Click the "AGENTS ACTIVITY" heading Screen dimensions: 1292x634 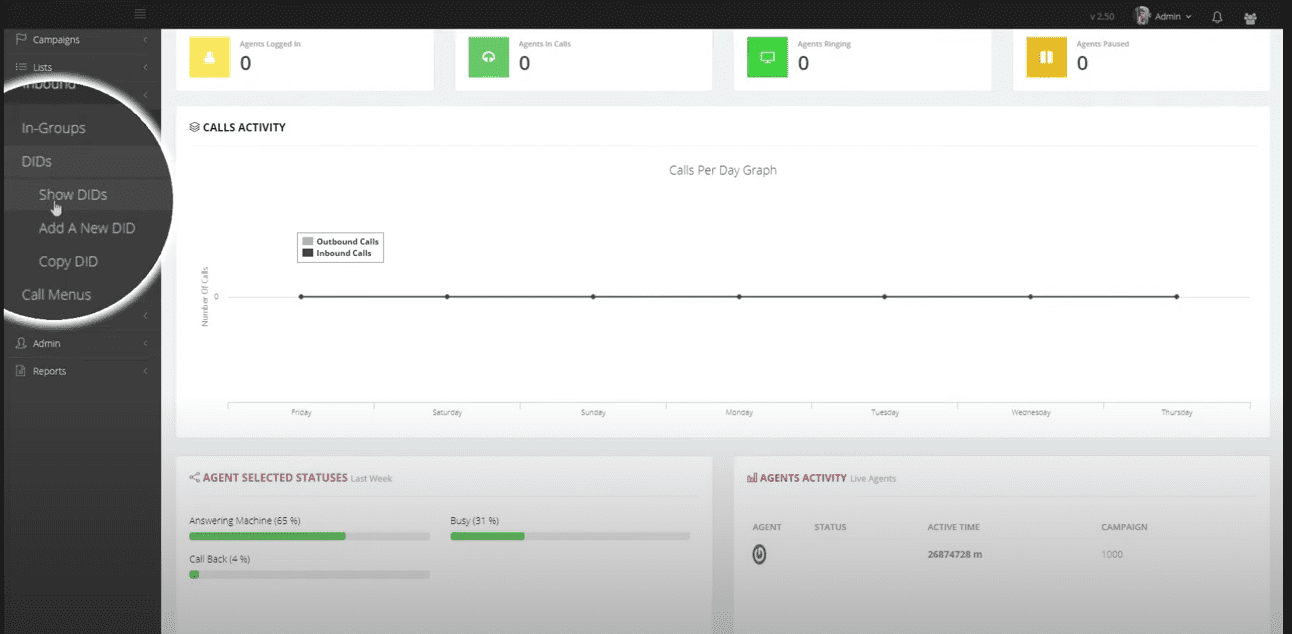click(803, 478)
